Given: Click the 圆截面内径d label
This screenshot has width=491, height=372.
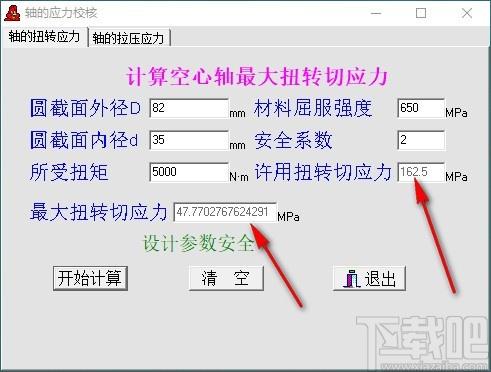Looking at the screenshot, I should (84, 140).
